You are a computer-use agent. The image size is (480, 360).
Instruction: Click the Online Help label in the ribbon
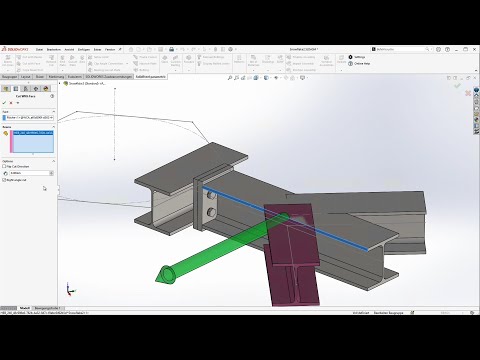(362, 63)
